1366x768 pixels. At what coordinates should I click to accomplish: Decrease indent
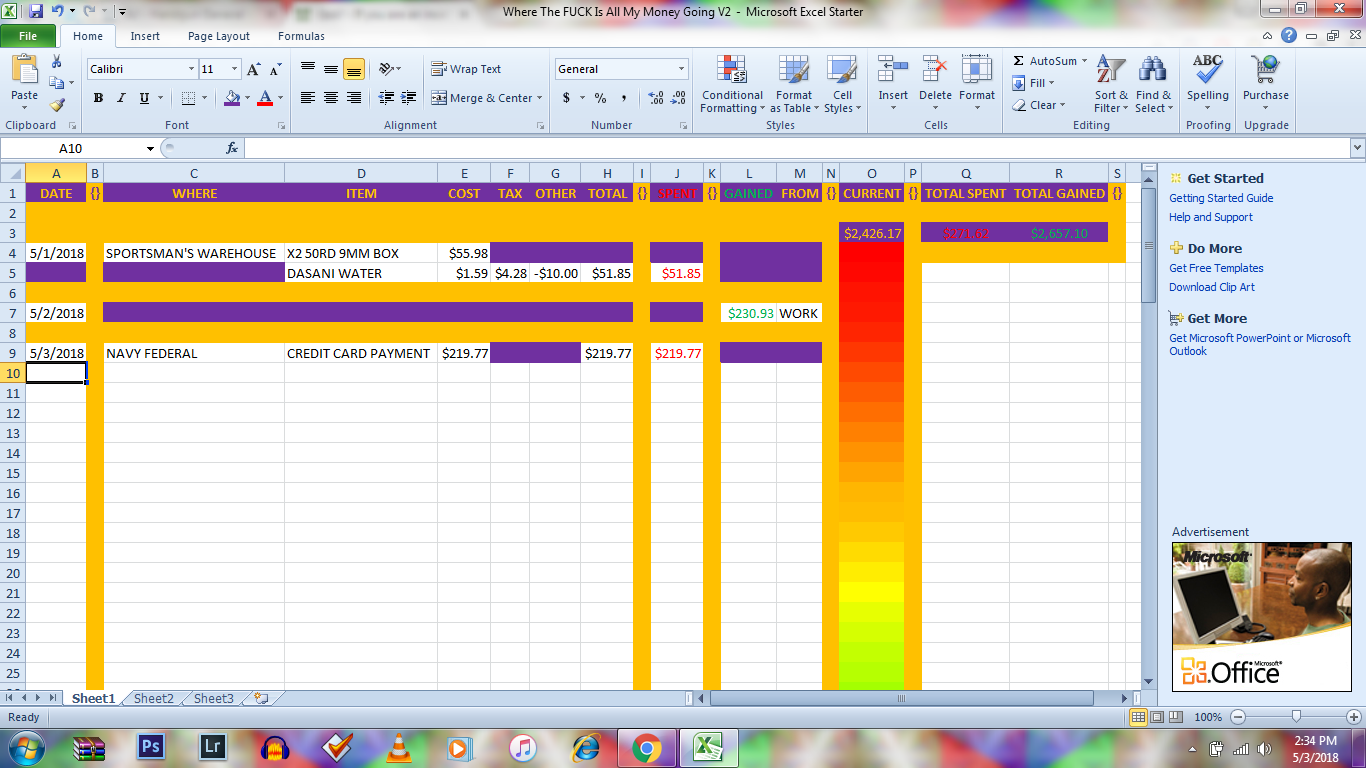click(387, 98)
